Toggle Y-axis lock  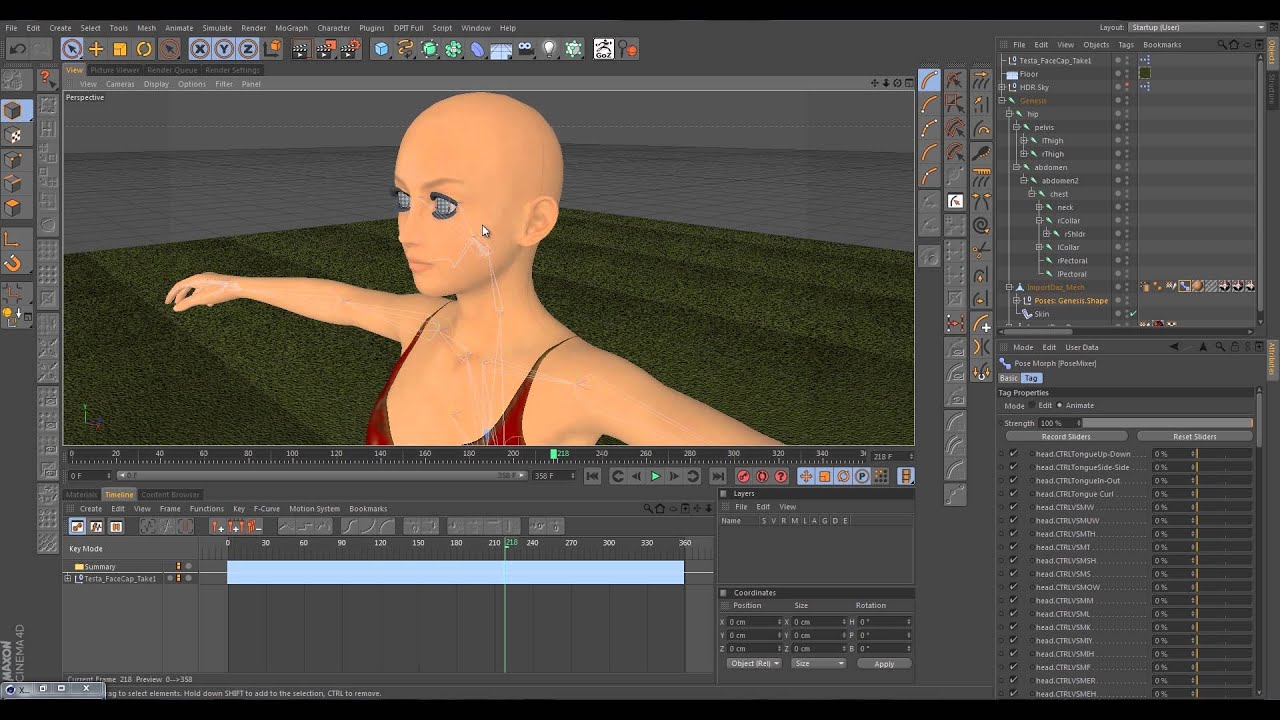coord(224,49)
